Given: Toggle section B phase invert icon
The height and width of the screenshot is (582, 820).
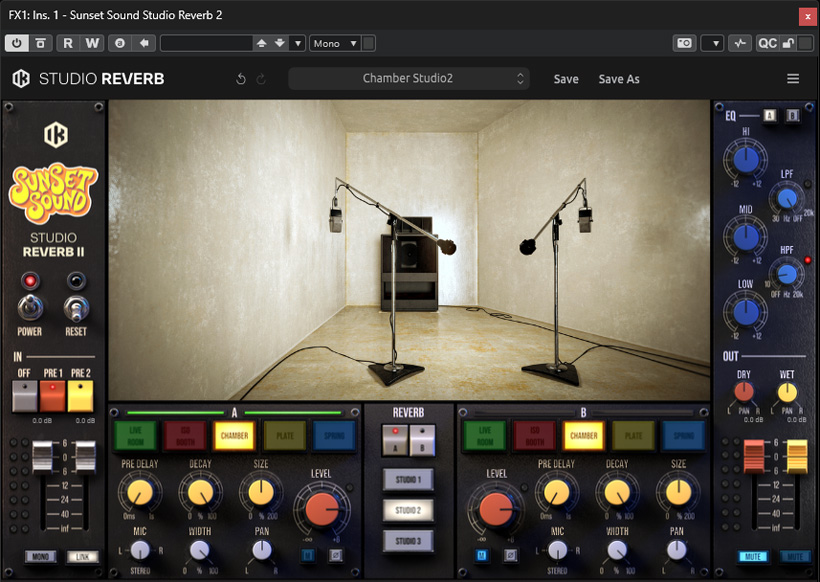Looking at the screenshot, I should pos(511,555).
